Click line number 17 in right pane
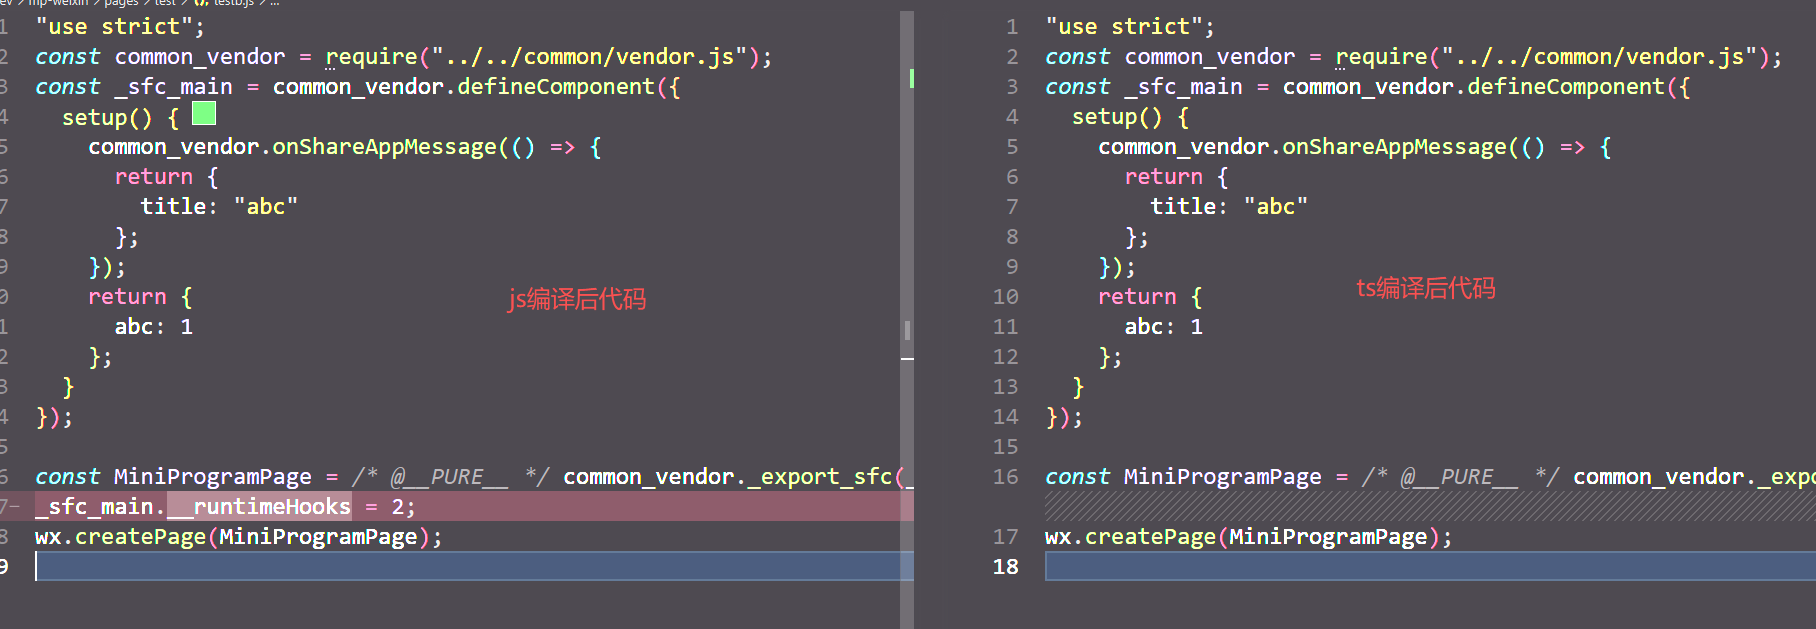 point(1005,537)
